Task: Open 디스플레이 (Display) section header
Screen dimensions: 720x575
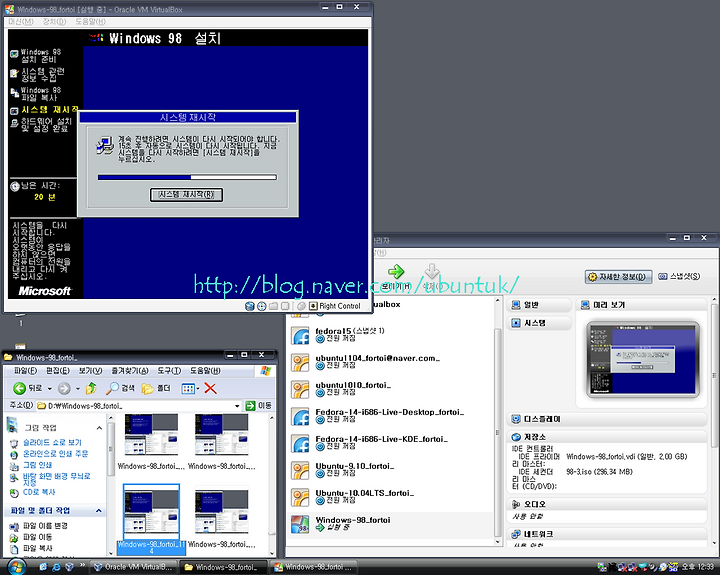Action: 607,419
